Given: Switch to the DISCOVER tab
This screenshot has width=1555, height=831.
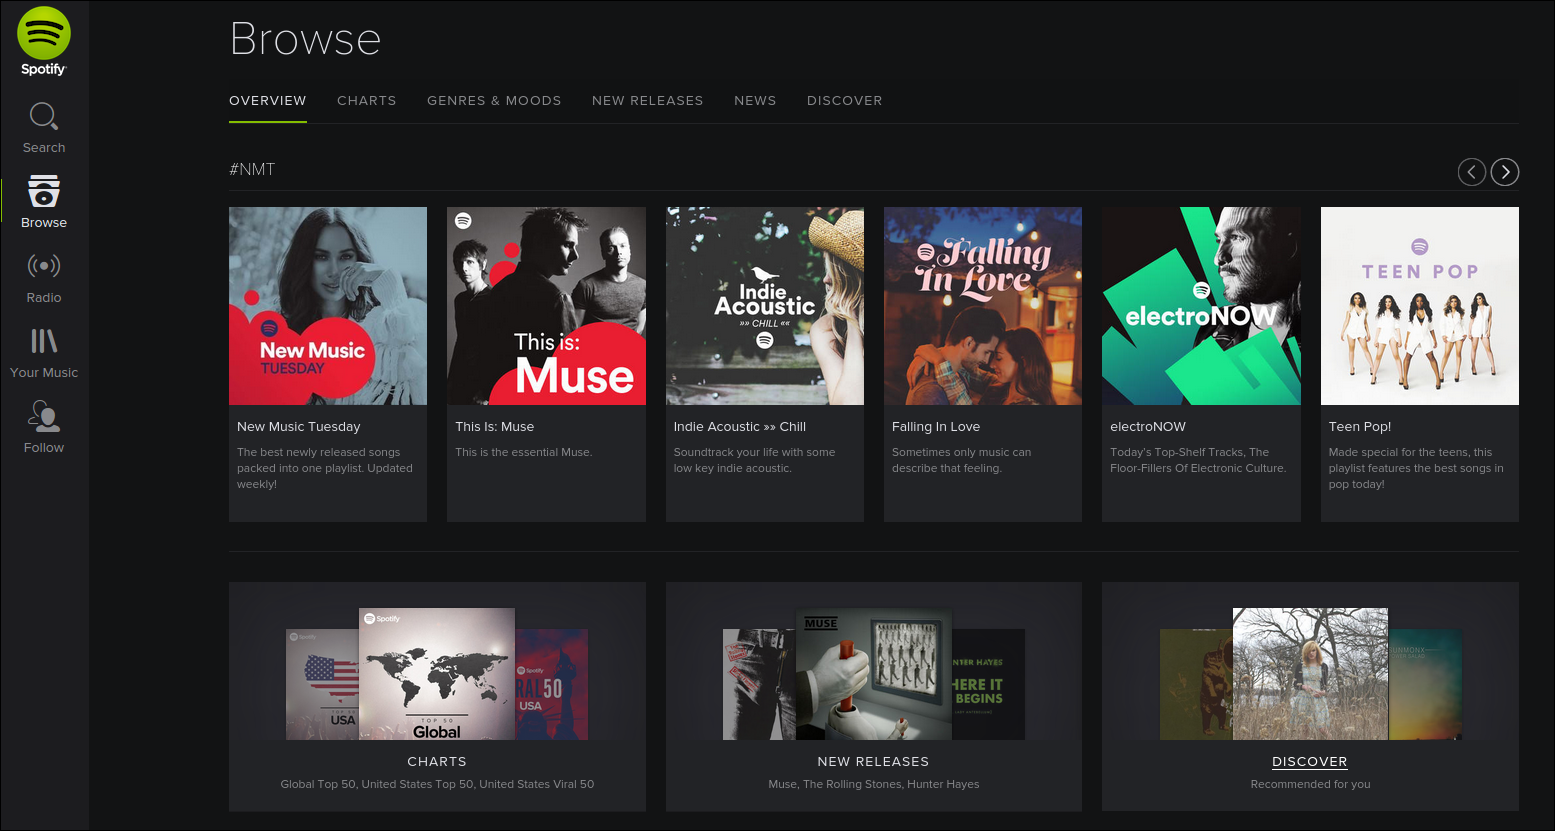Looking at the screenshot, I should (x=844, y=100).
